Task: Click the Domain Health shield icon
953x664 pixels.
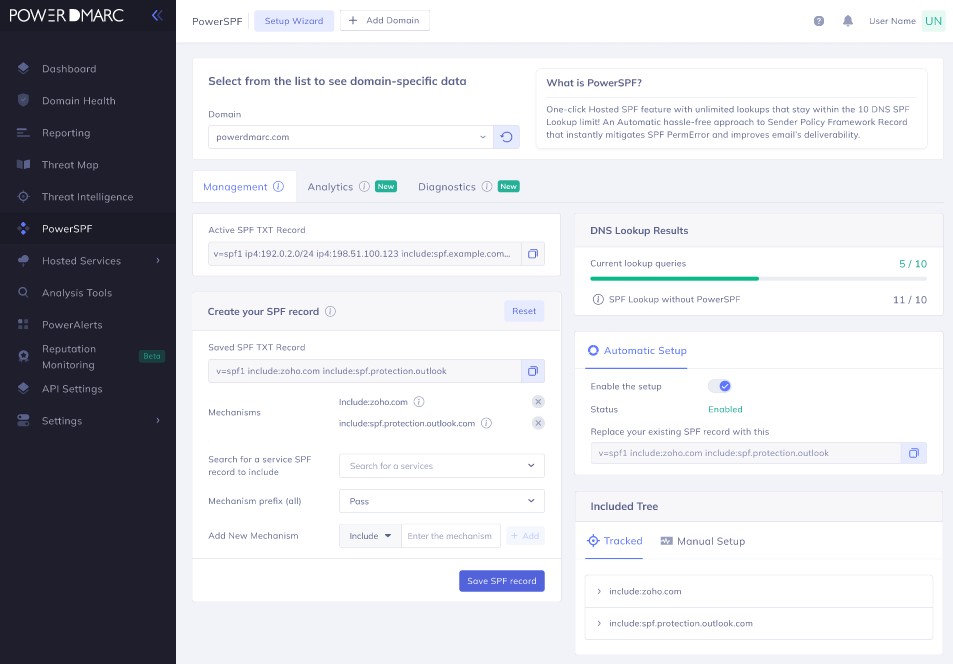Action: [x=23, y=100]
